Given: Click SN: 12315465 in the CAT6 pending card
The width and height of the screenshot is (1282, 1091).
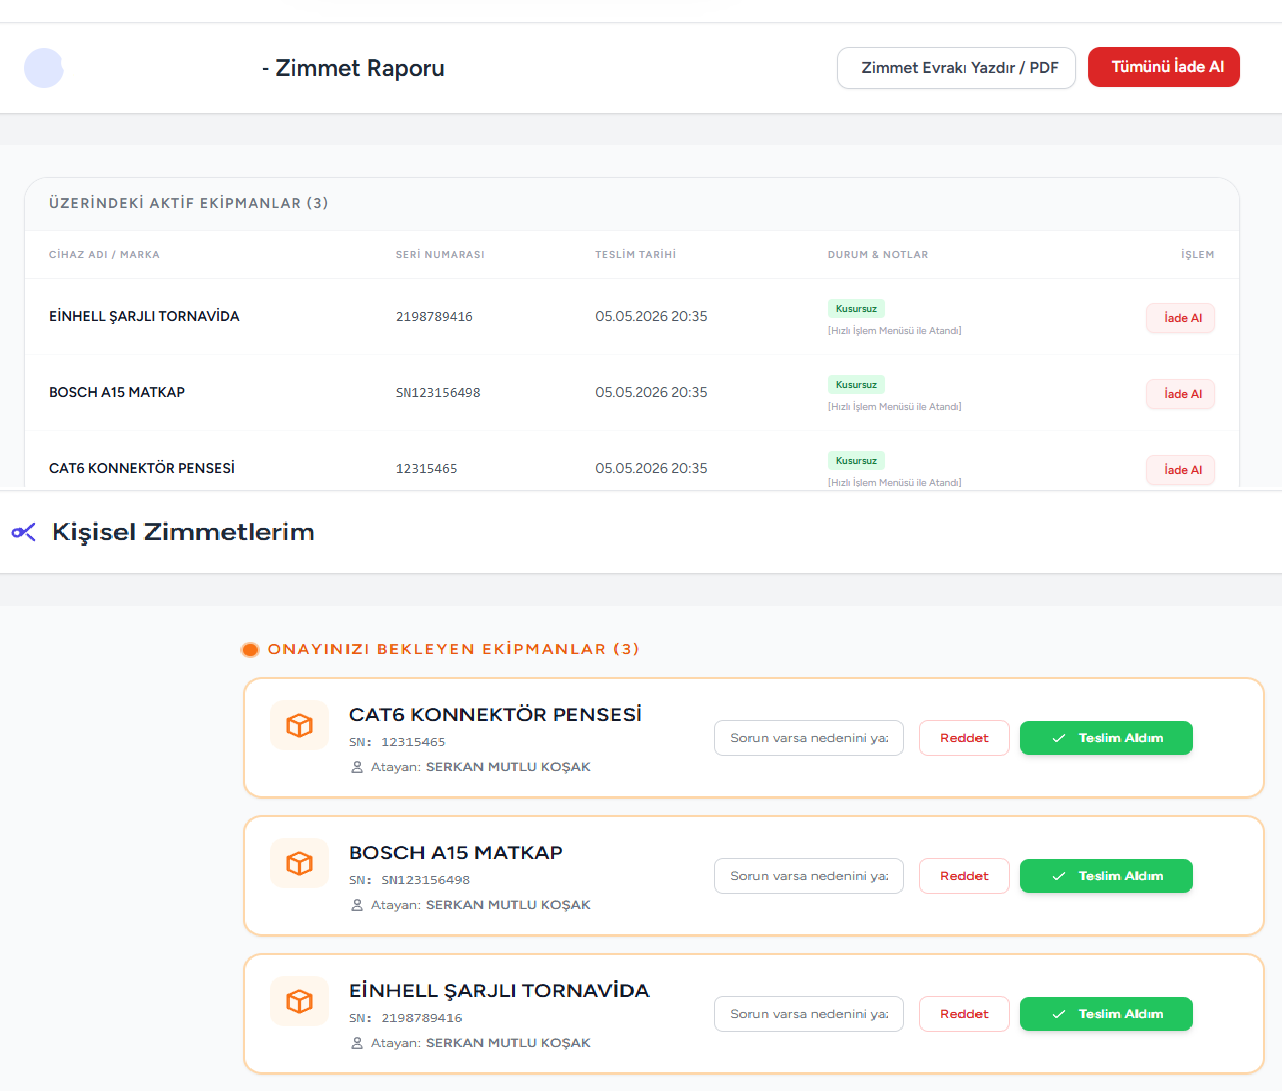Looking at the screenshot, I should (x=397, y=742).
